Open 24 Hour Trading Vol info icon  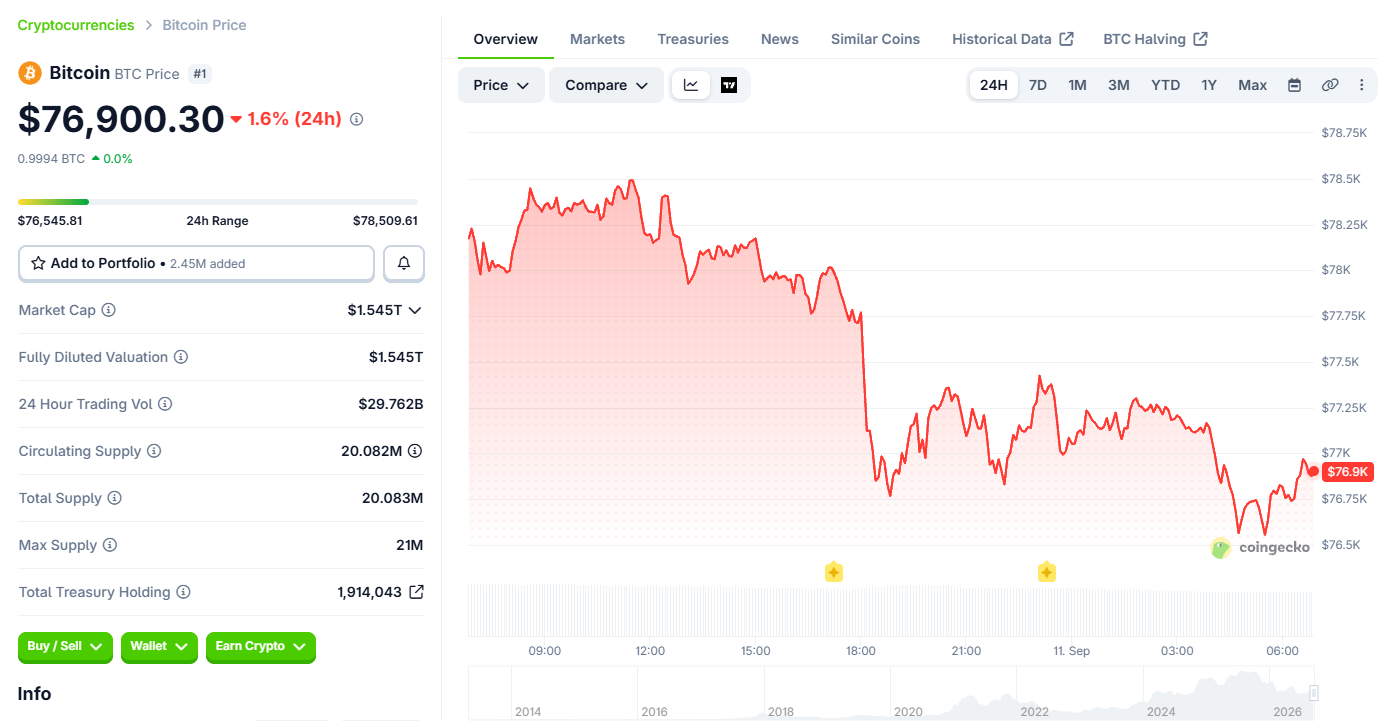165,404
